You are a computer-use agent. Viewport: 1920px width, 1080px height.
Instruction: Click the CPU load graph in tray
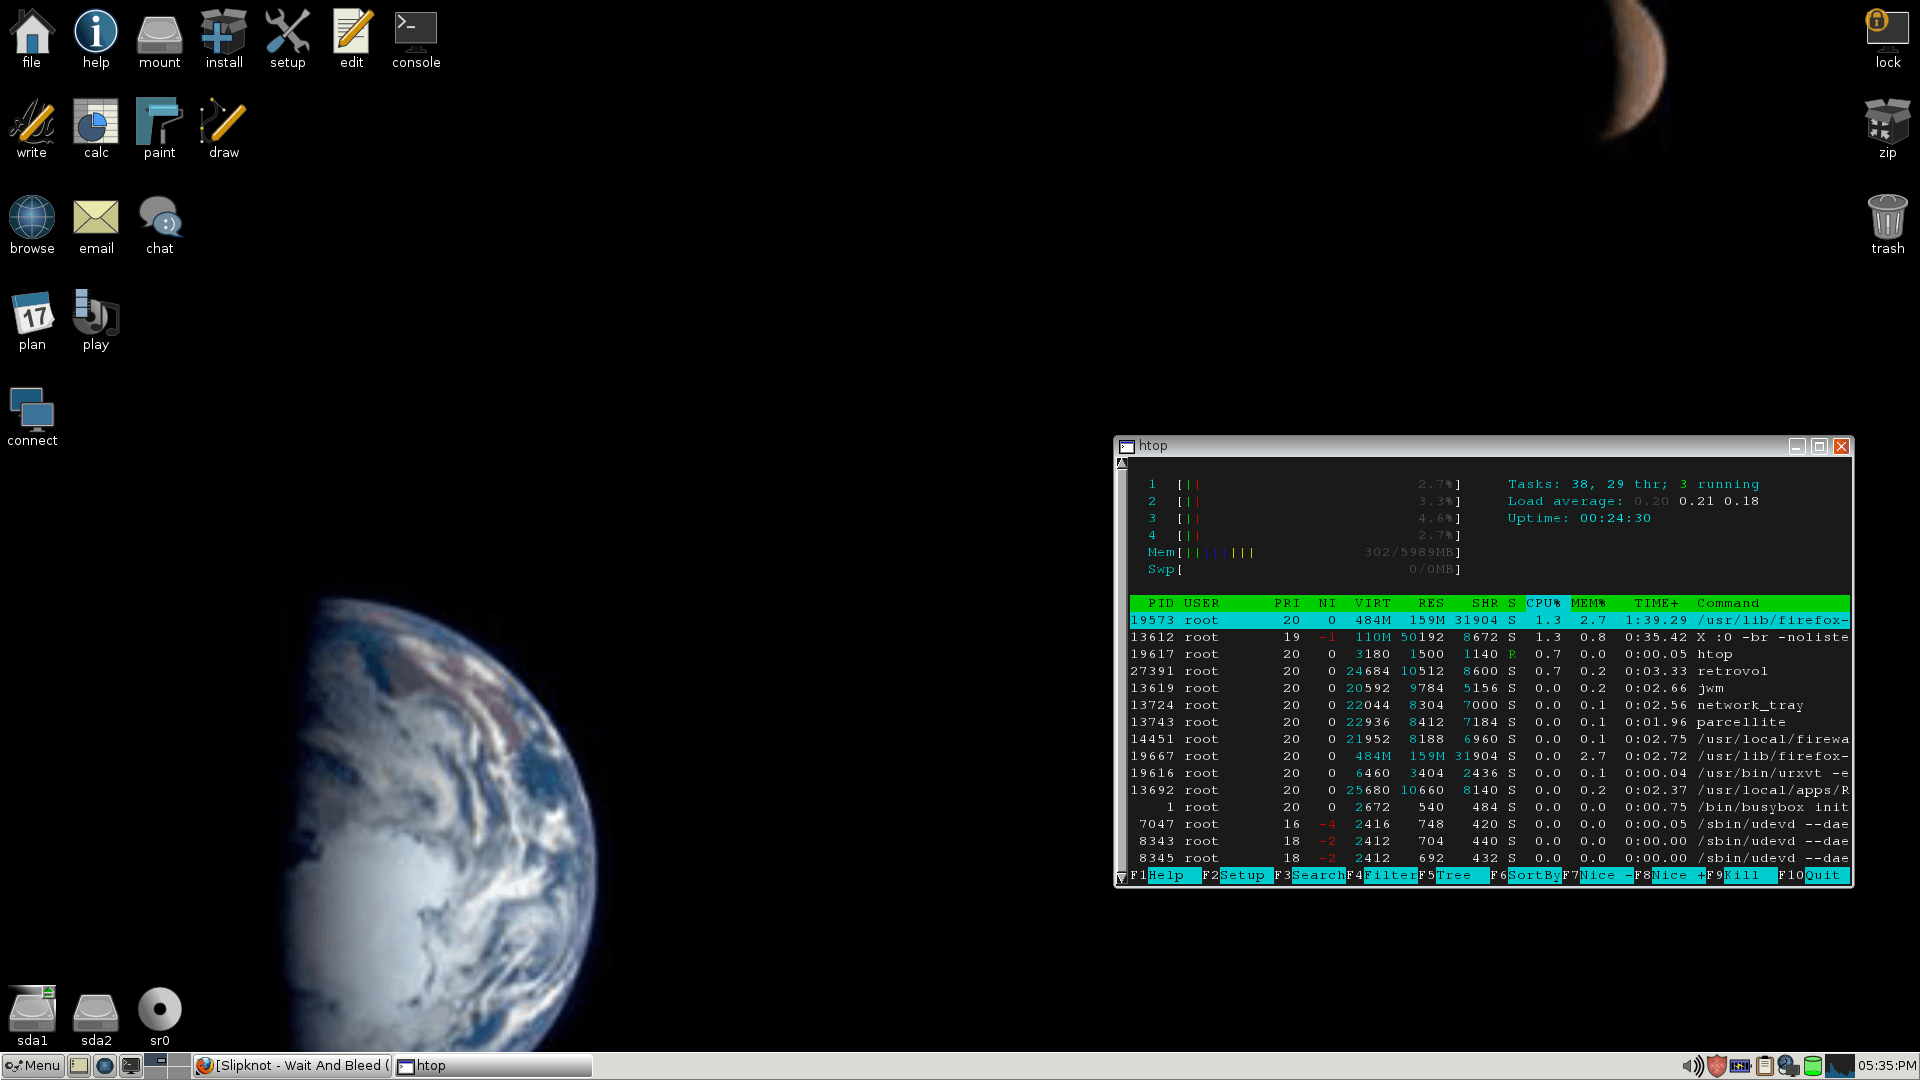pyautogui.click(x=1840, y=1066)
